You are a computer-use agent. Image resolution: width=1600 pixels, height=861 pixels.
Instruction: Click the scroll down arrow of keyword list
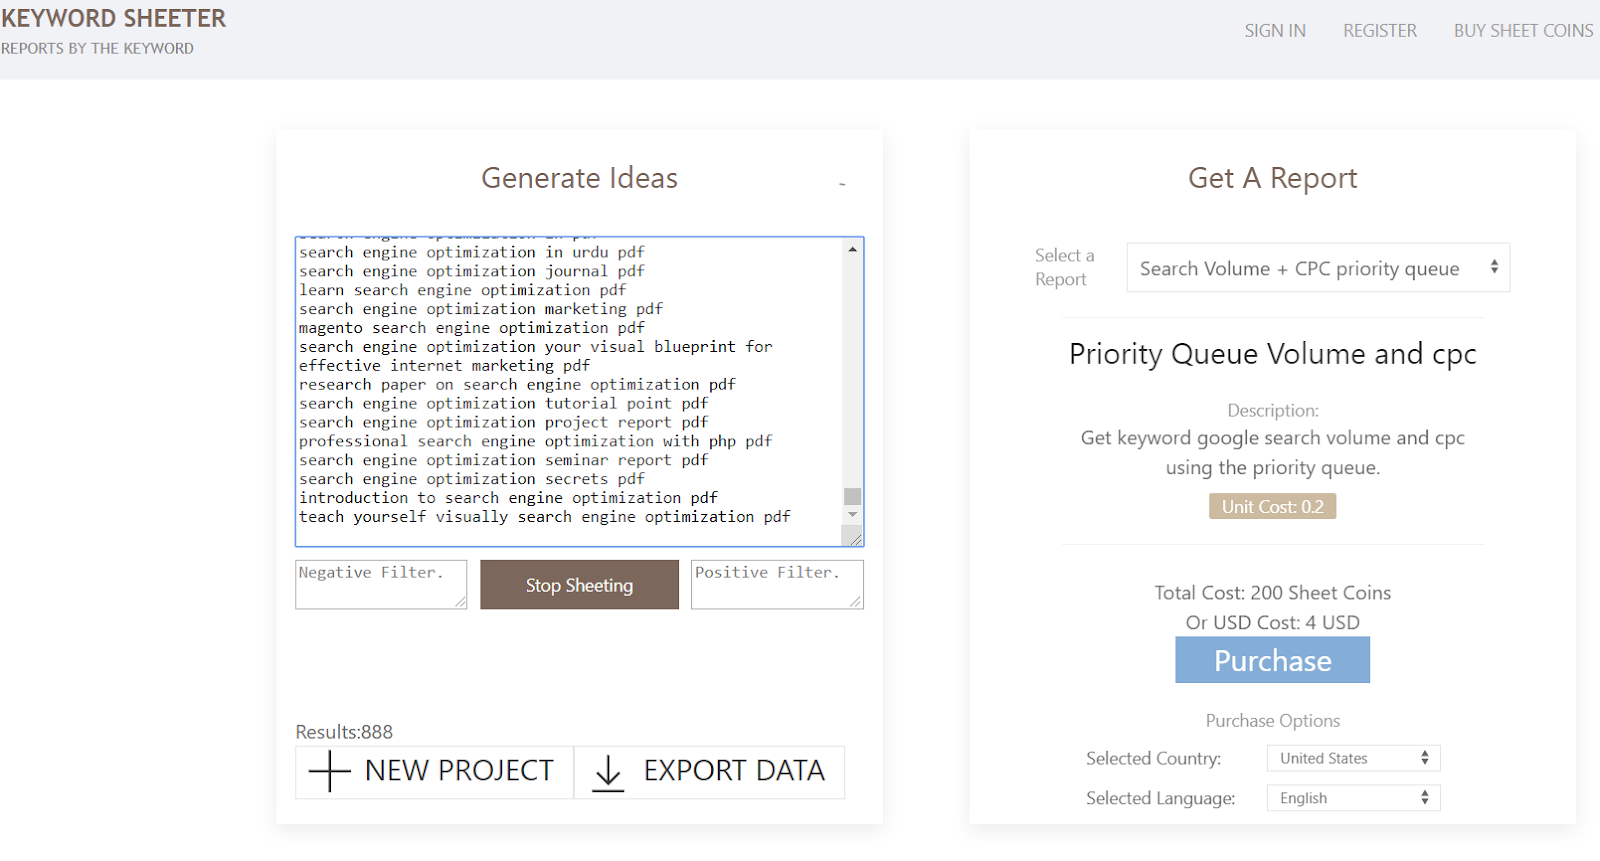(852, 514)
